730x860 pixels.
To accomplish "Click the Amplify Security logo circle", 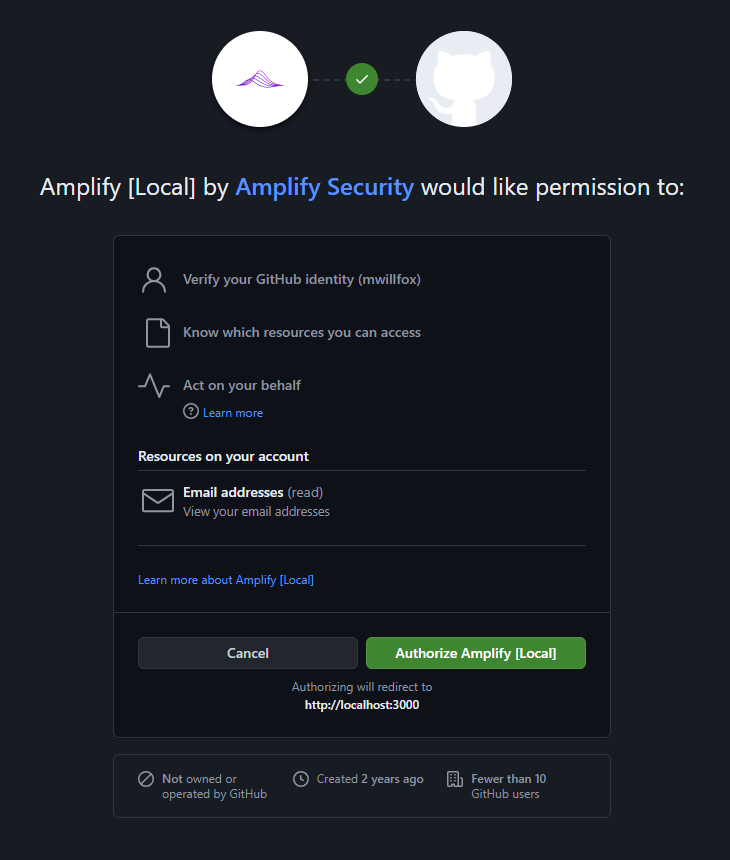I will (x=260, y=79).
